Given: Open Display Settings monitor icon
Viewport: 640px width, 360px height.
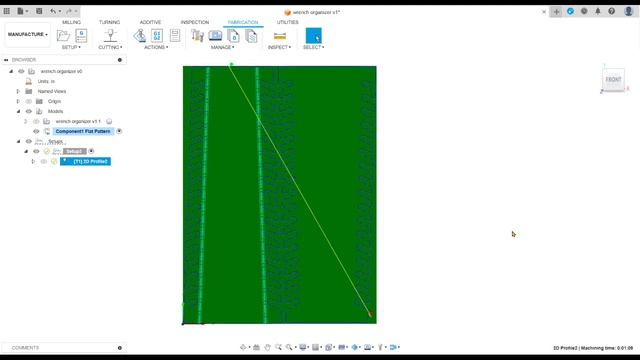Looking at the screenshot, I should pyautogui.click(x=302, y=347).
